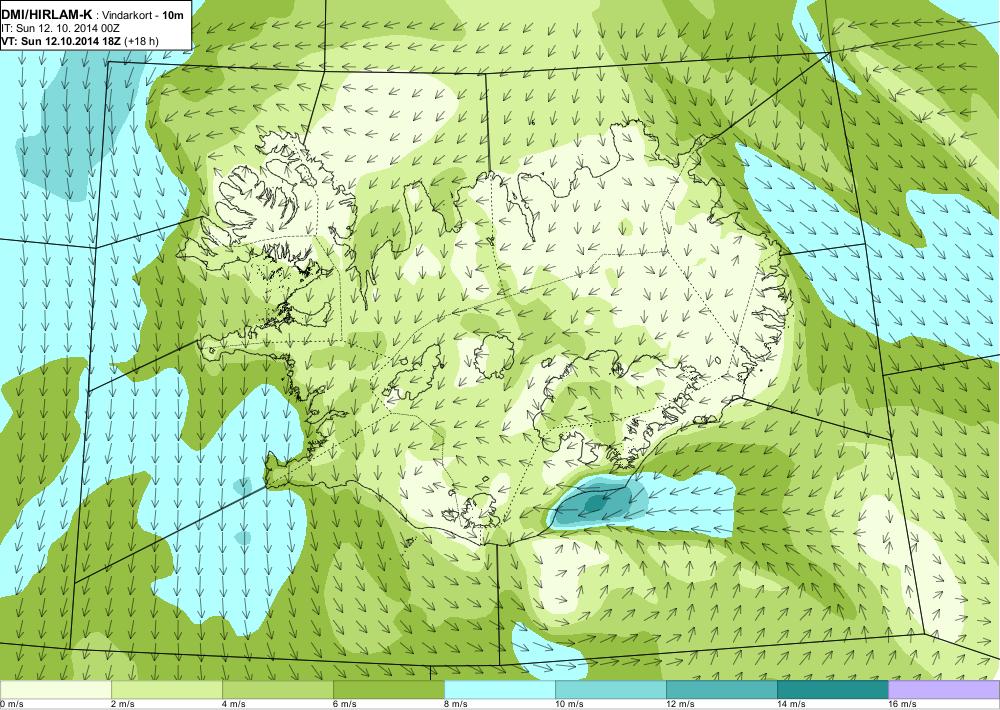This screenshot has width=1000, height=710.
Task: Click the 0–2 m/s pale yellow legend swatch
Action: pos(55,689)
